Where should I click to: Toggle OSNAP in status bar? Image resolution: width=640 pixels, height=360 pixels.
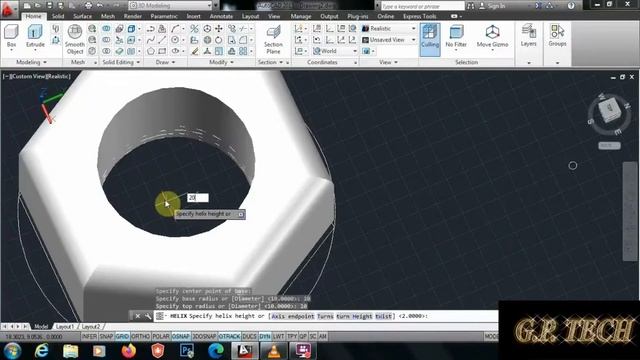[181, 336]
